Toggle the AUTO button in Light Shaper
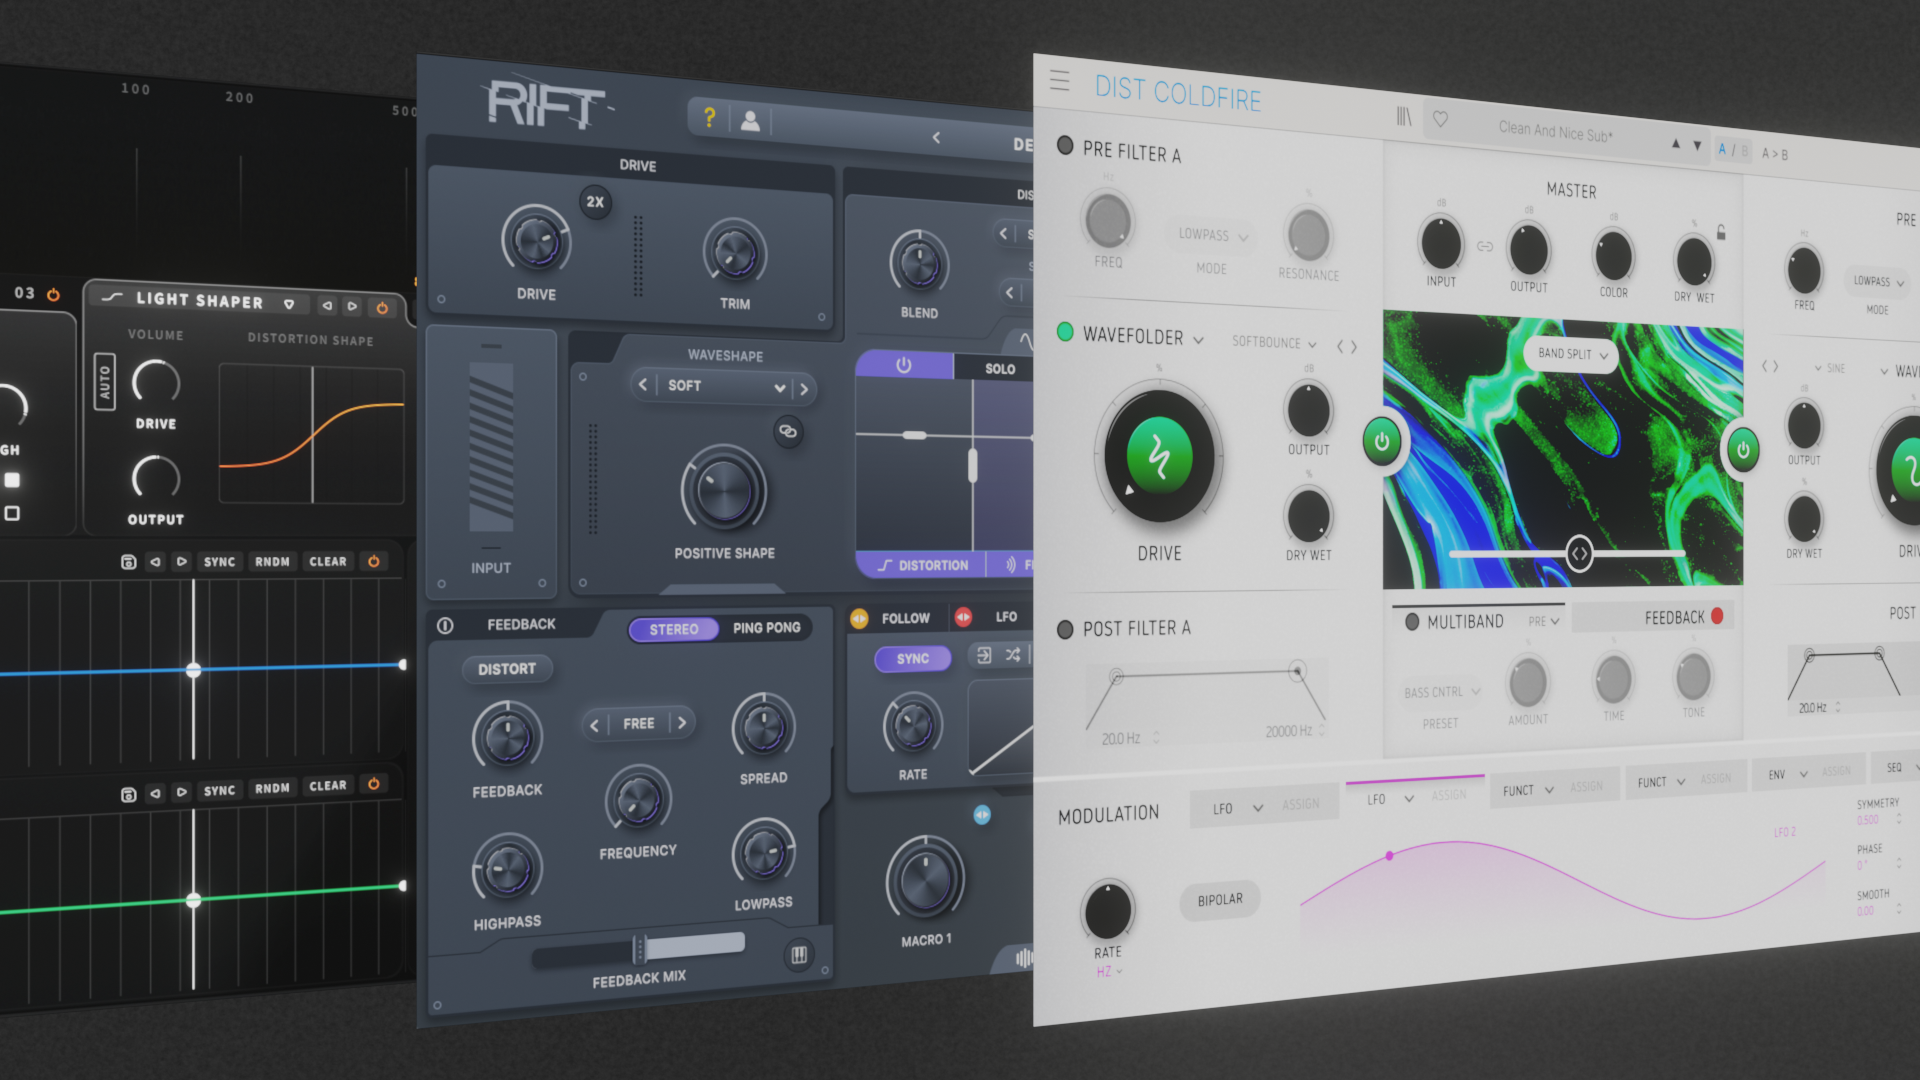1920x1080 pixels. (104, 381)
